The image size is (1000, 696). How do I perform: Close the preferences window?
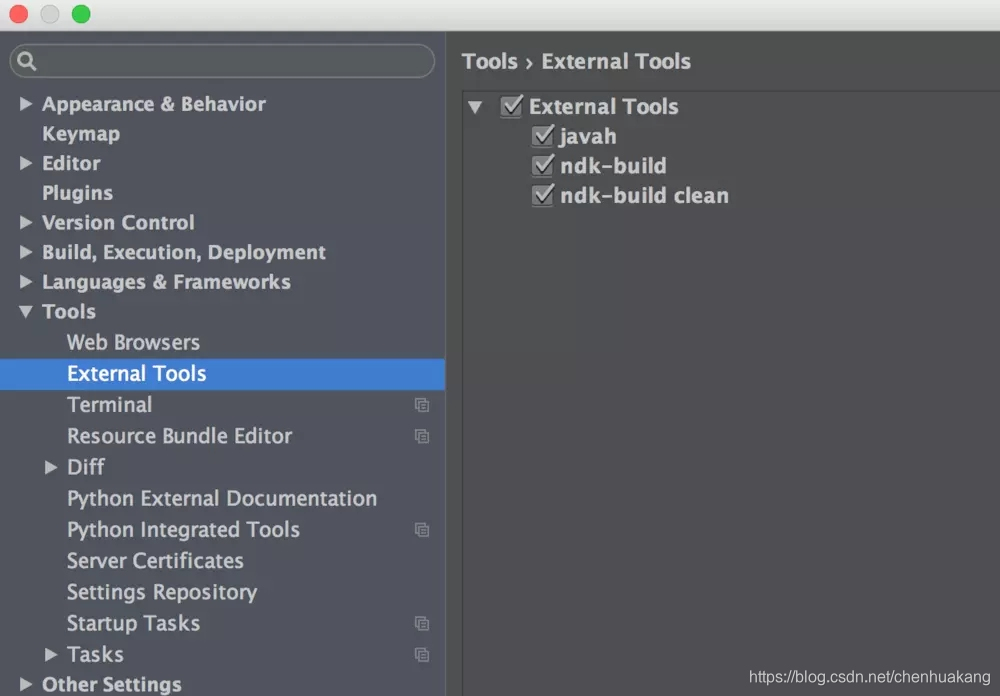pos(18,14)
